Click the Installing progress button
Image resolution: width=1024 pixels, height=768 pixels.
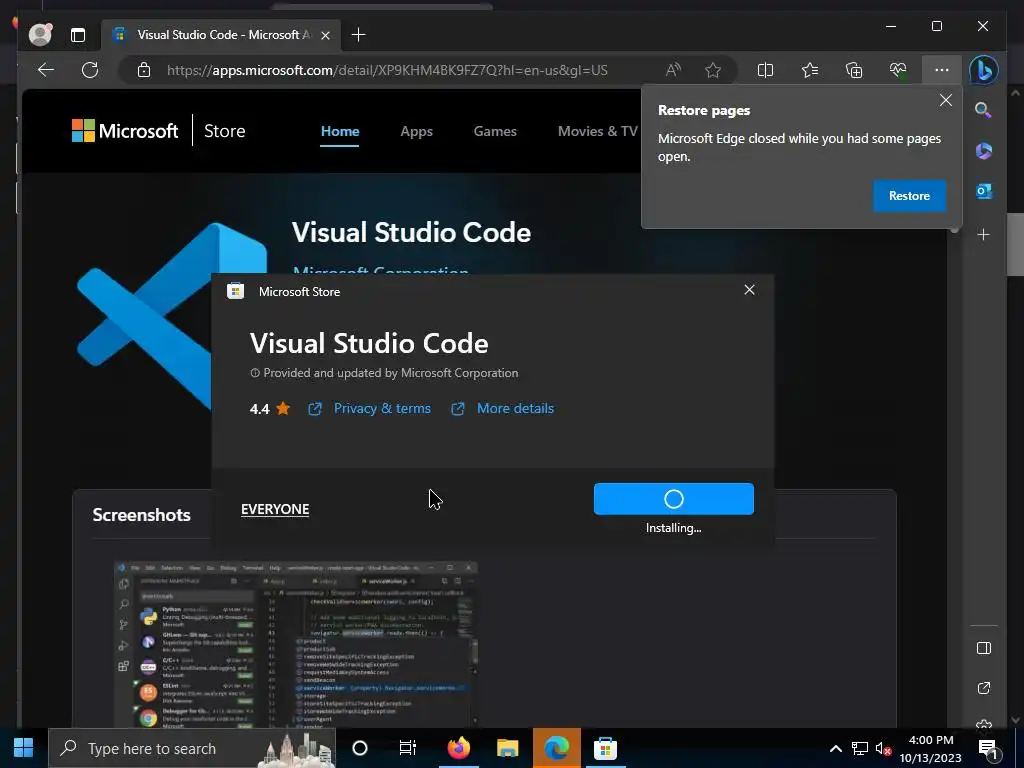click(673, 499)
